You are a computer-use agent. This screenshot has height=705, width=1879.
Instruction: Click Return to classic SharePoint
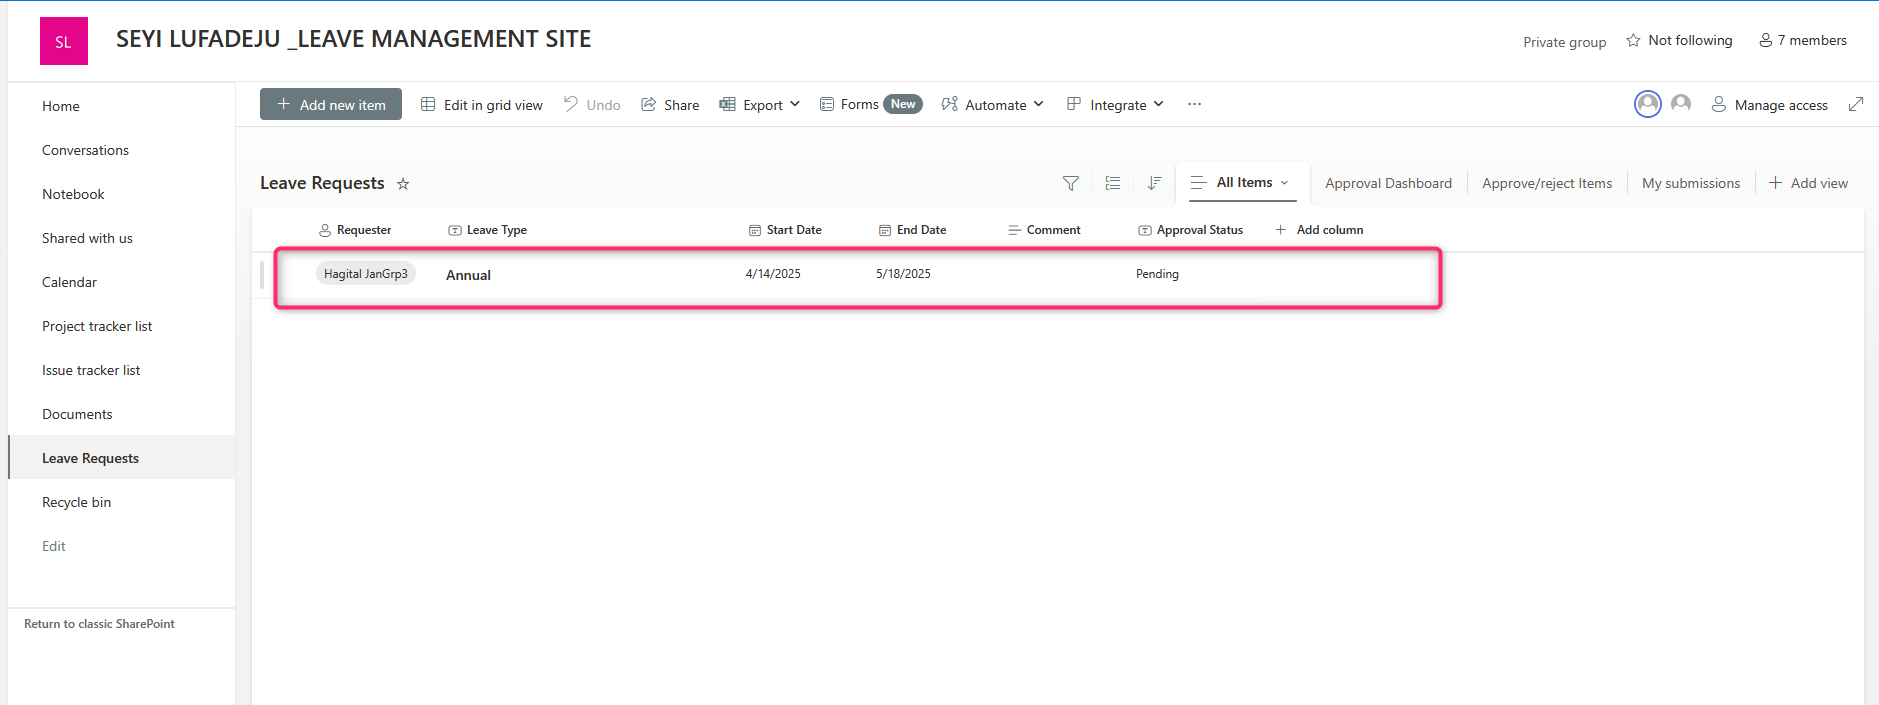click(x=99, y=624)
